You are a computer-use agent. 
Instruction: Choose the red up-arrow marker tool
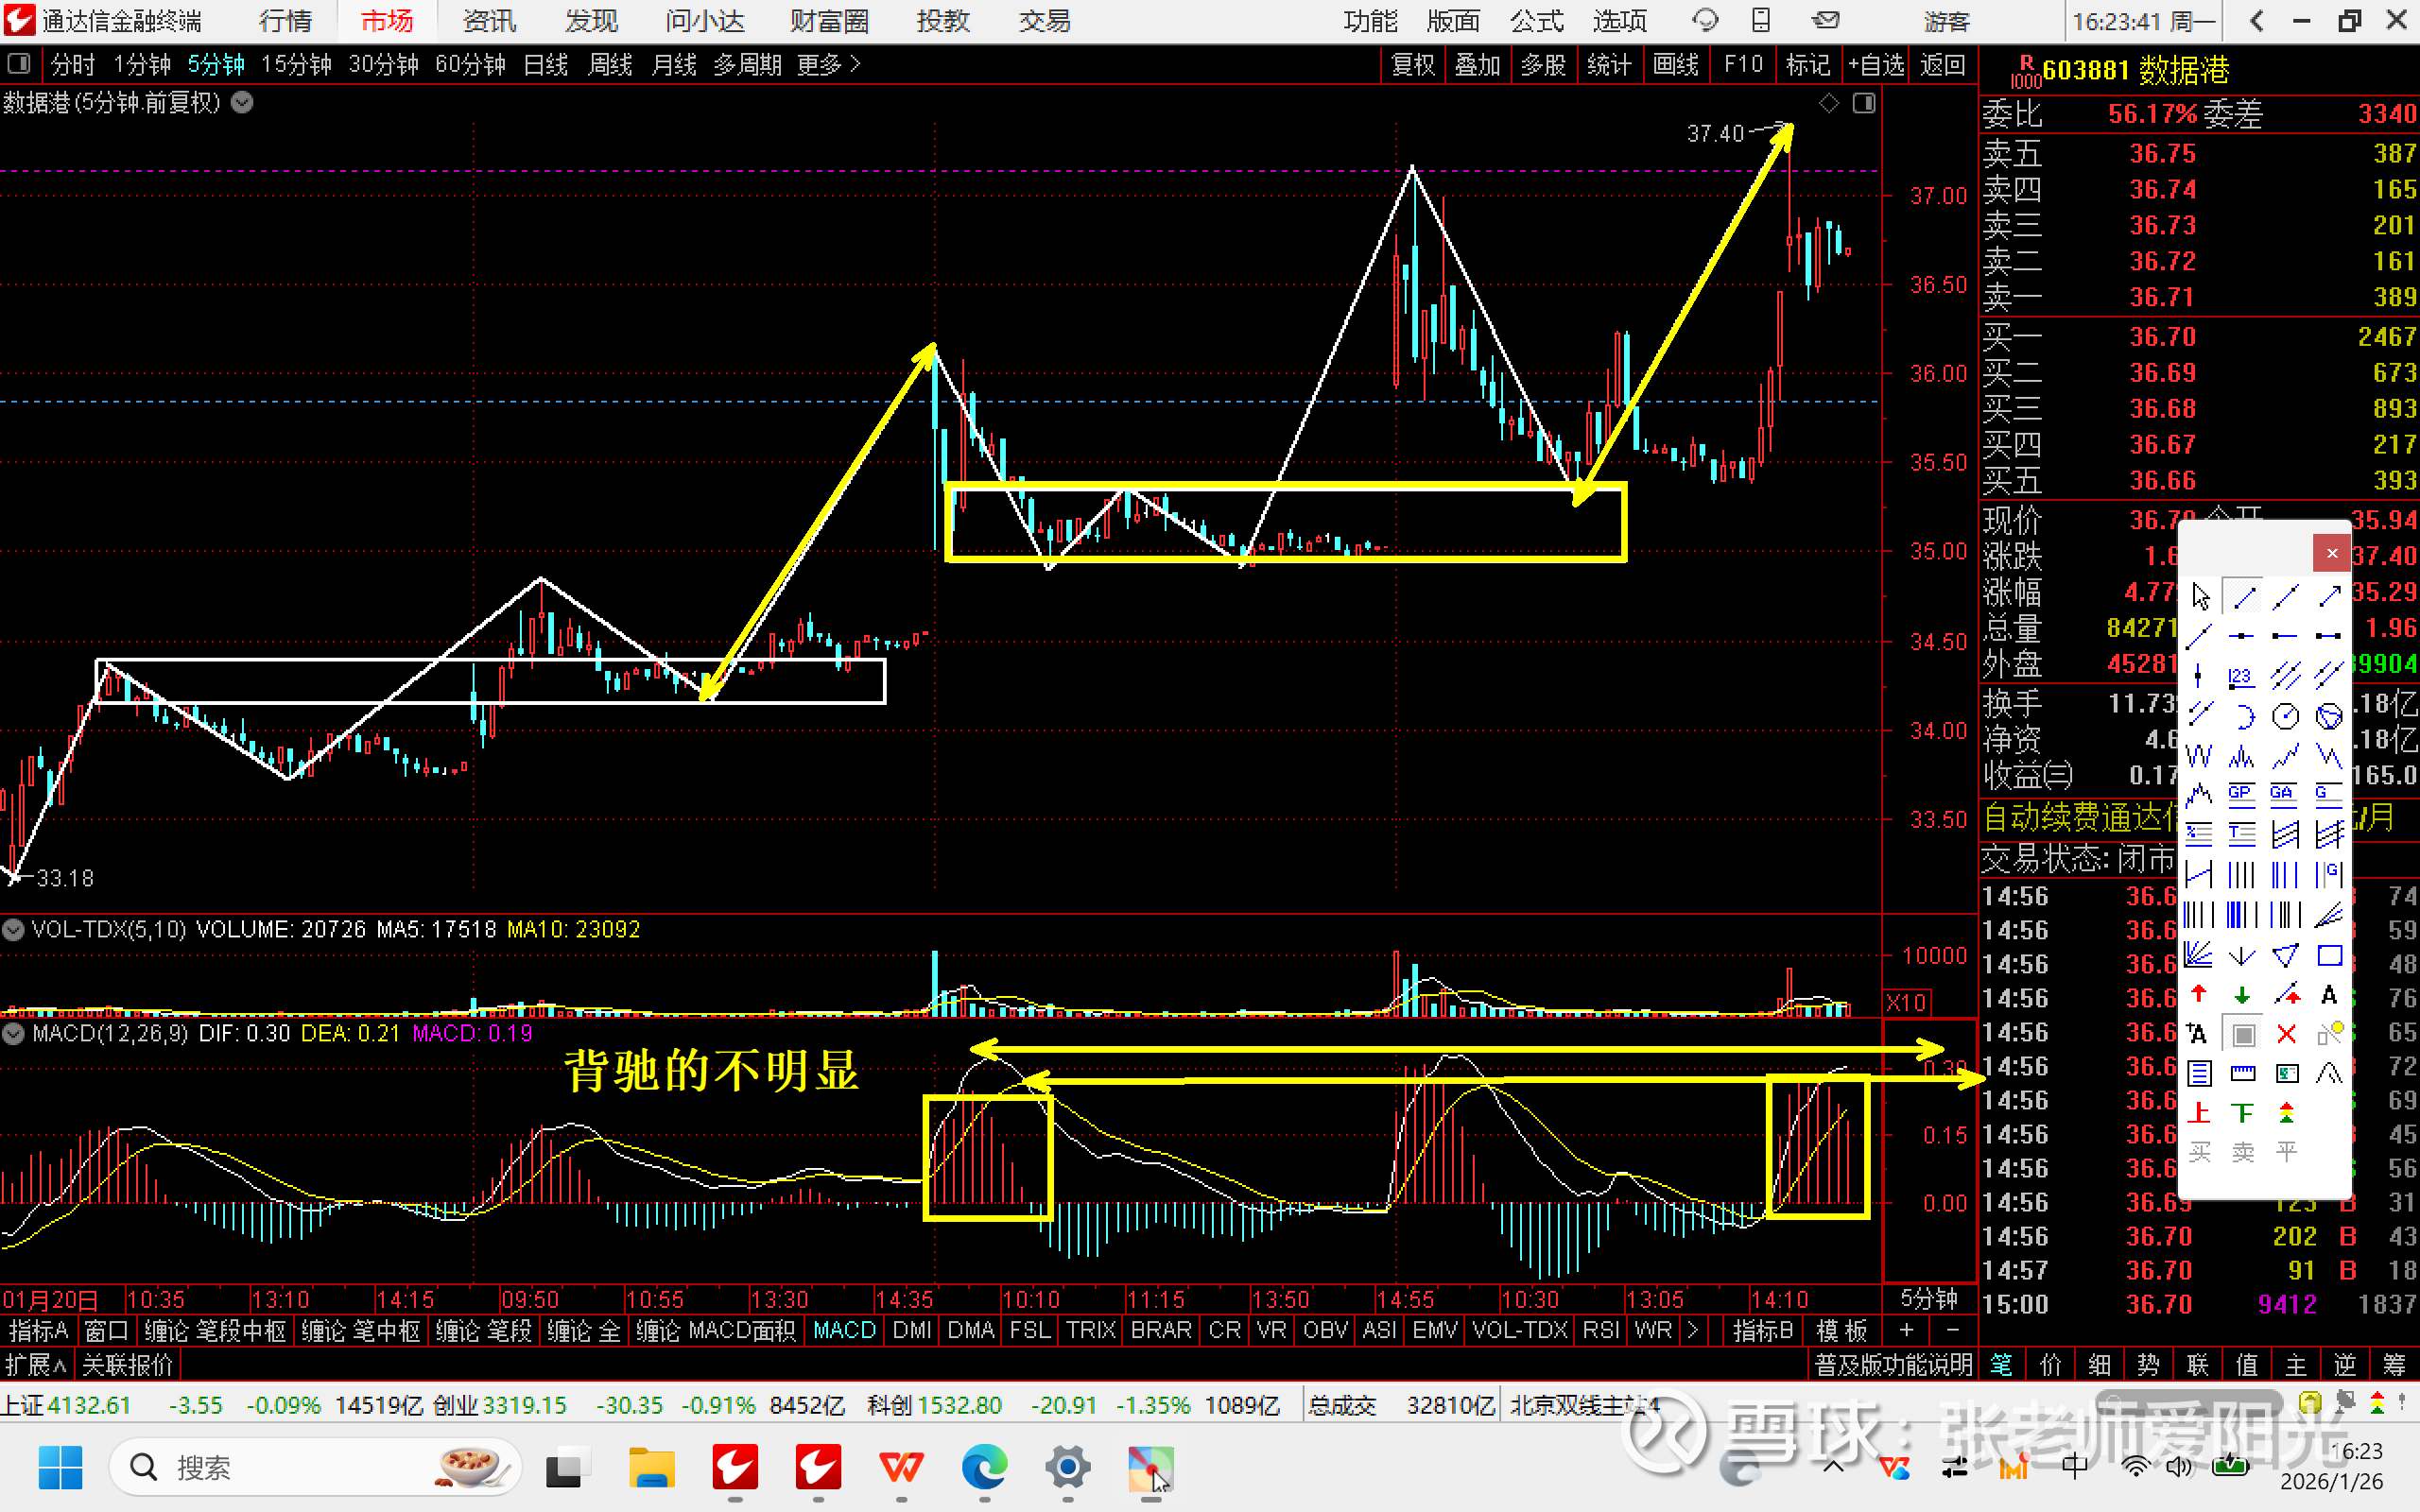[2198, 994]
